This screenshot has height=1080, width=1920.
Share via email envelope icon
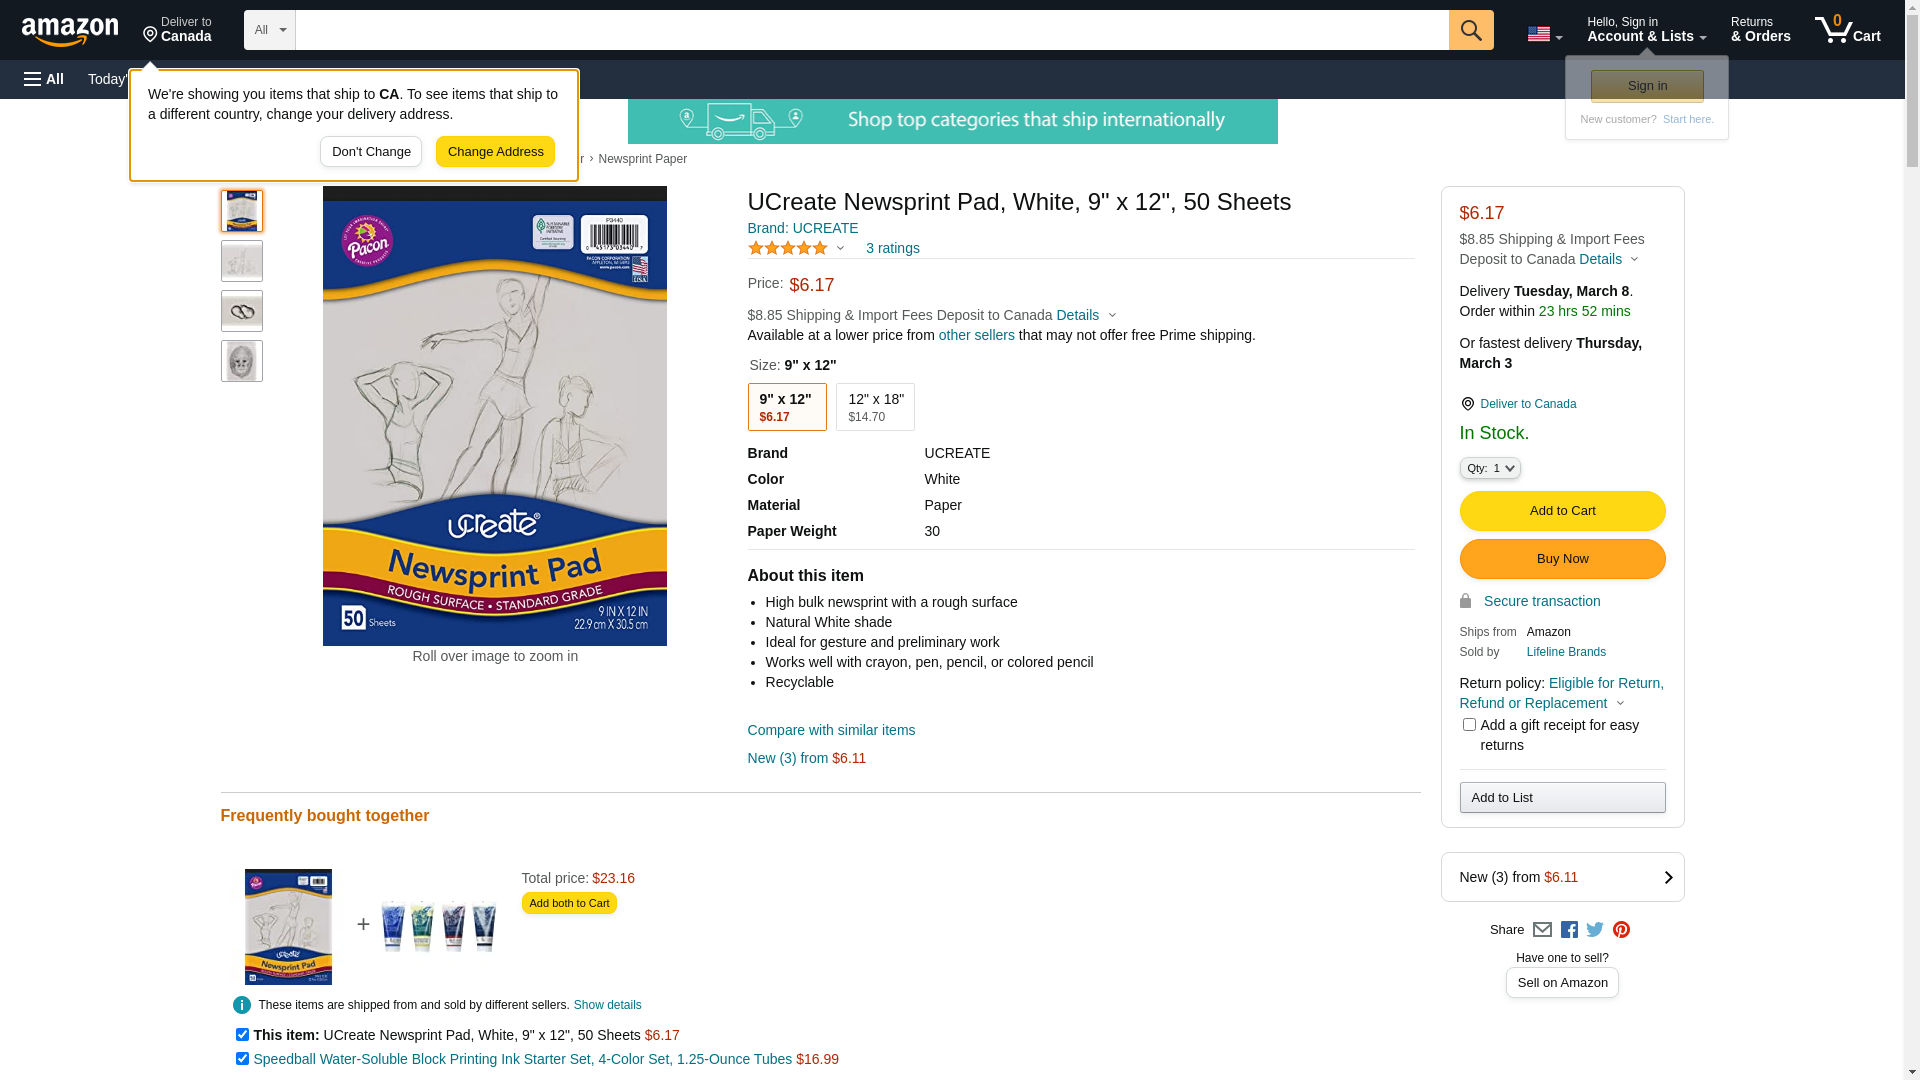pos(1542,930)
